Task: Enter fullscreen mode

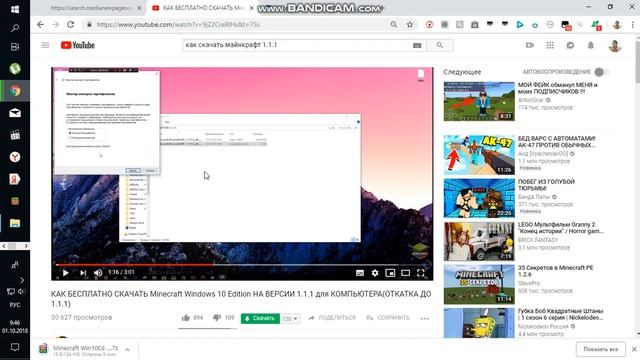Action: [x=420, y=273]
